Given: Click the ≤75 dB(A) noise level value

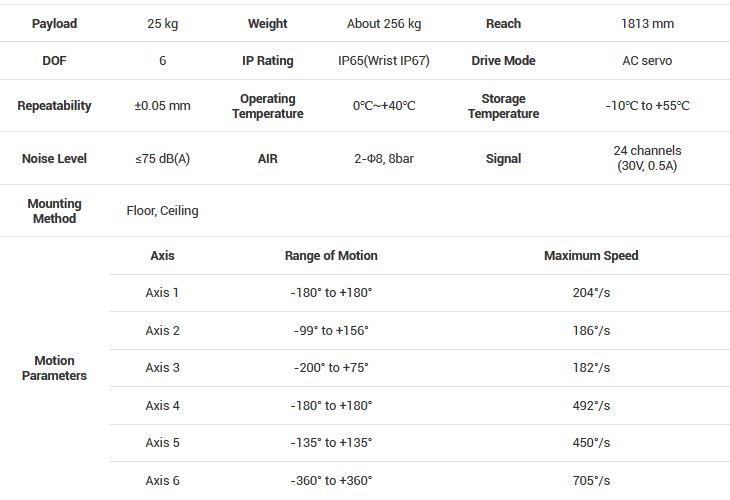Looking at the screenshot, I should pos(162,159).
